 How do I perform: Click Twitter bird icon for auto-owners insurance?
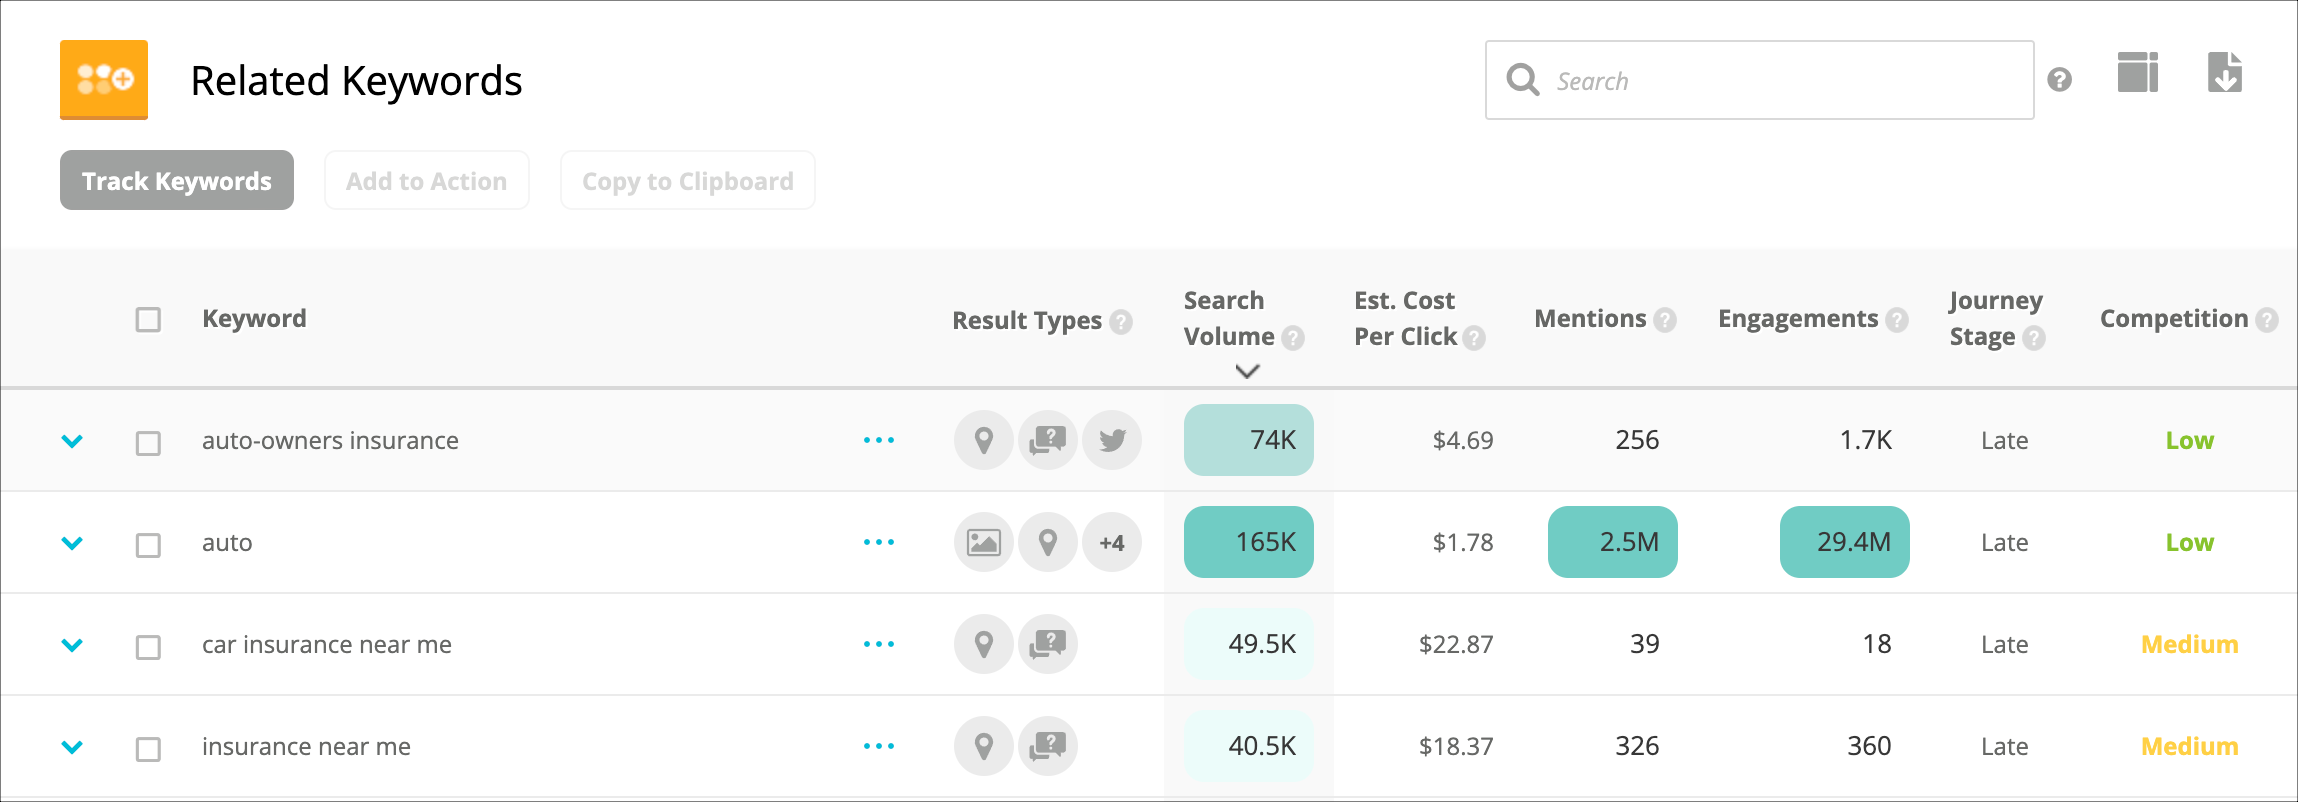coord(1112,440)
